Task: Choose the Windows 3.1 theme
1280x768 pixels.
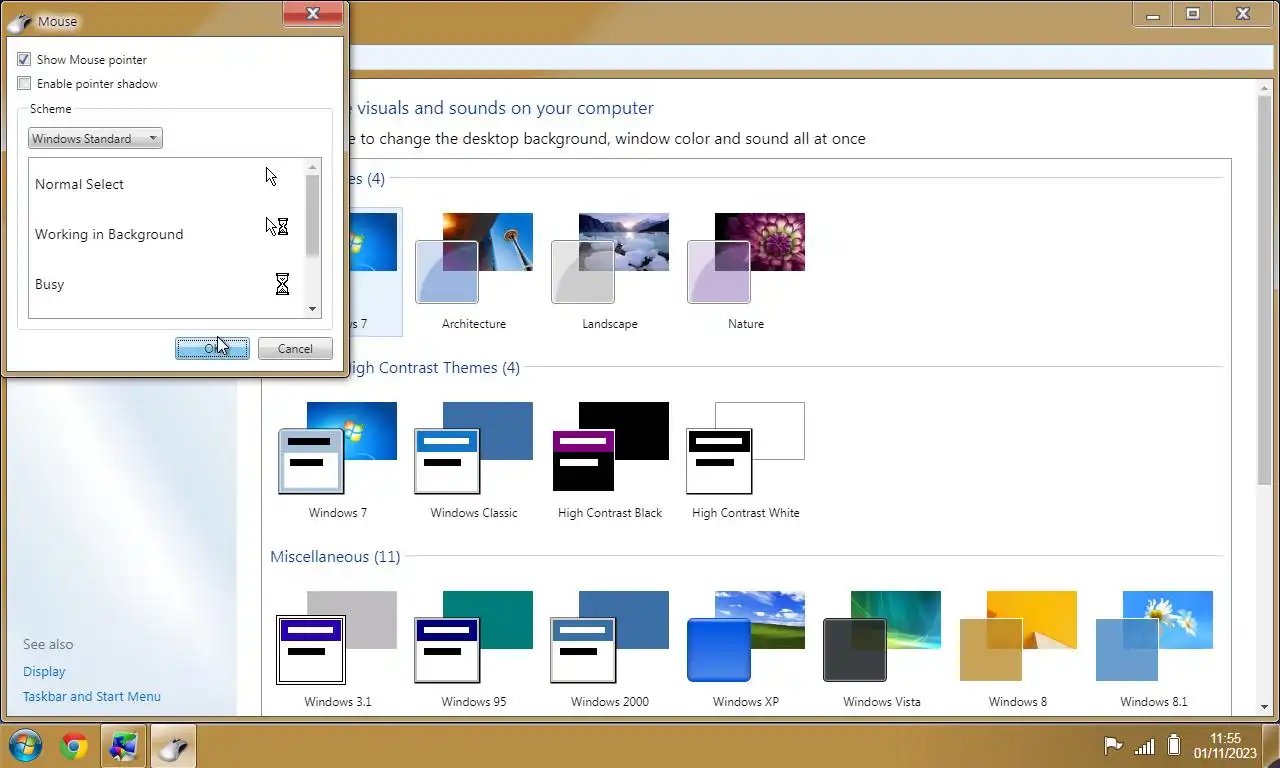Action: point(338,637)
